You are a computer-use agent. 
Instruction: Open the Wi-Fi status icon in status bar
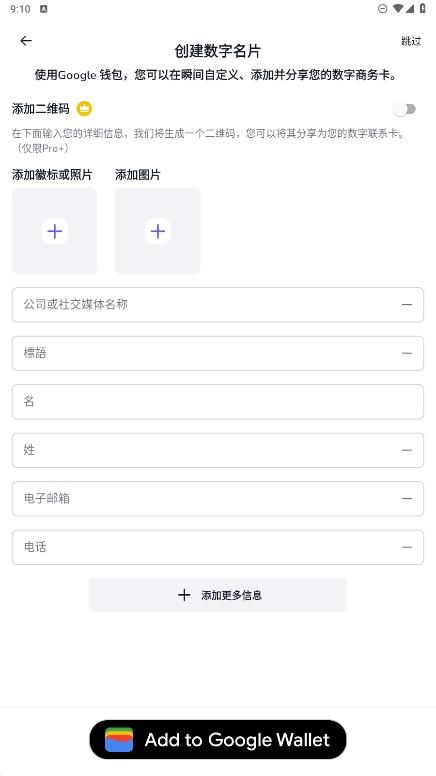[x=397, y=8]
